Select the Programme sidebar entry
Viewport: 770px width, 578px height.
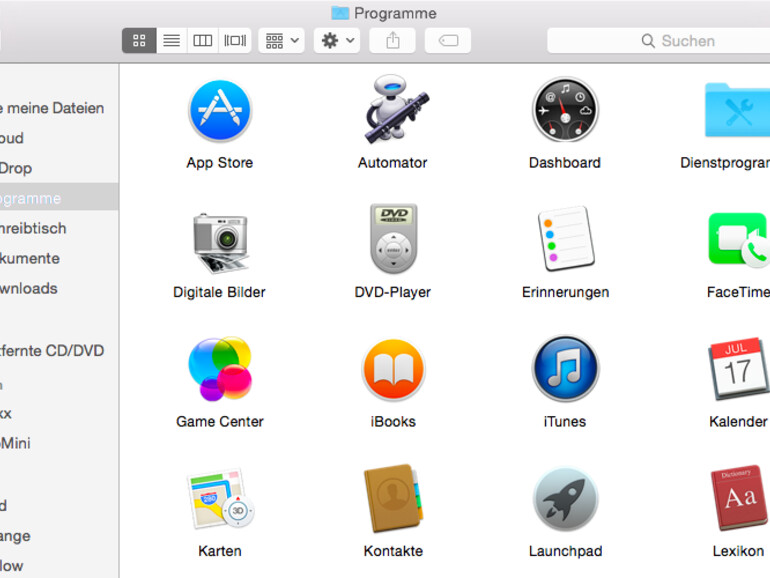(59, 198)
